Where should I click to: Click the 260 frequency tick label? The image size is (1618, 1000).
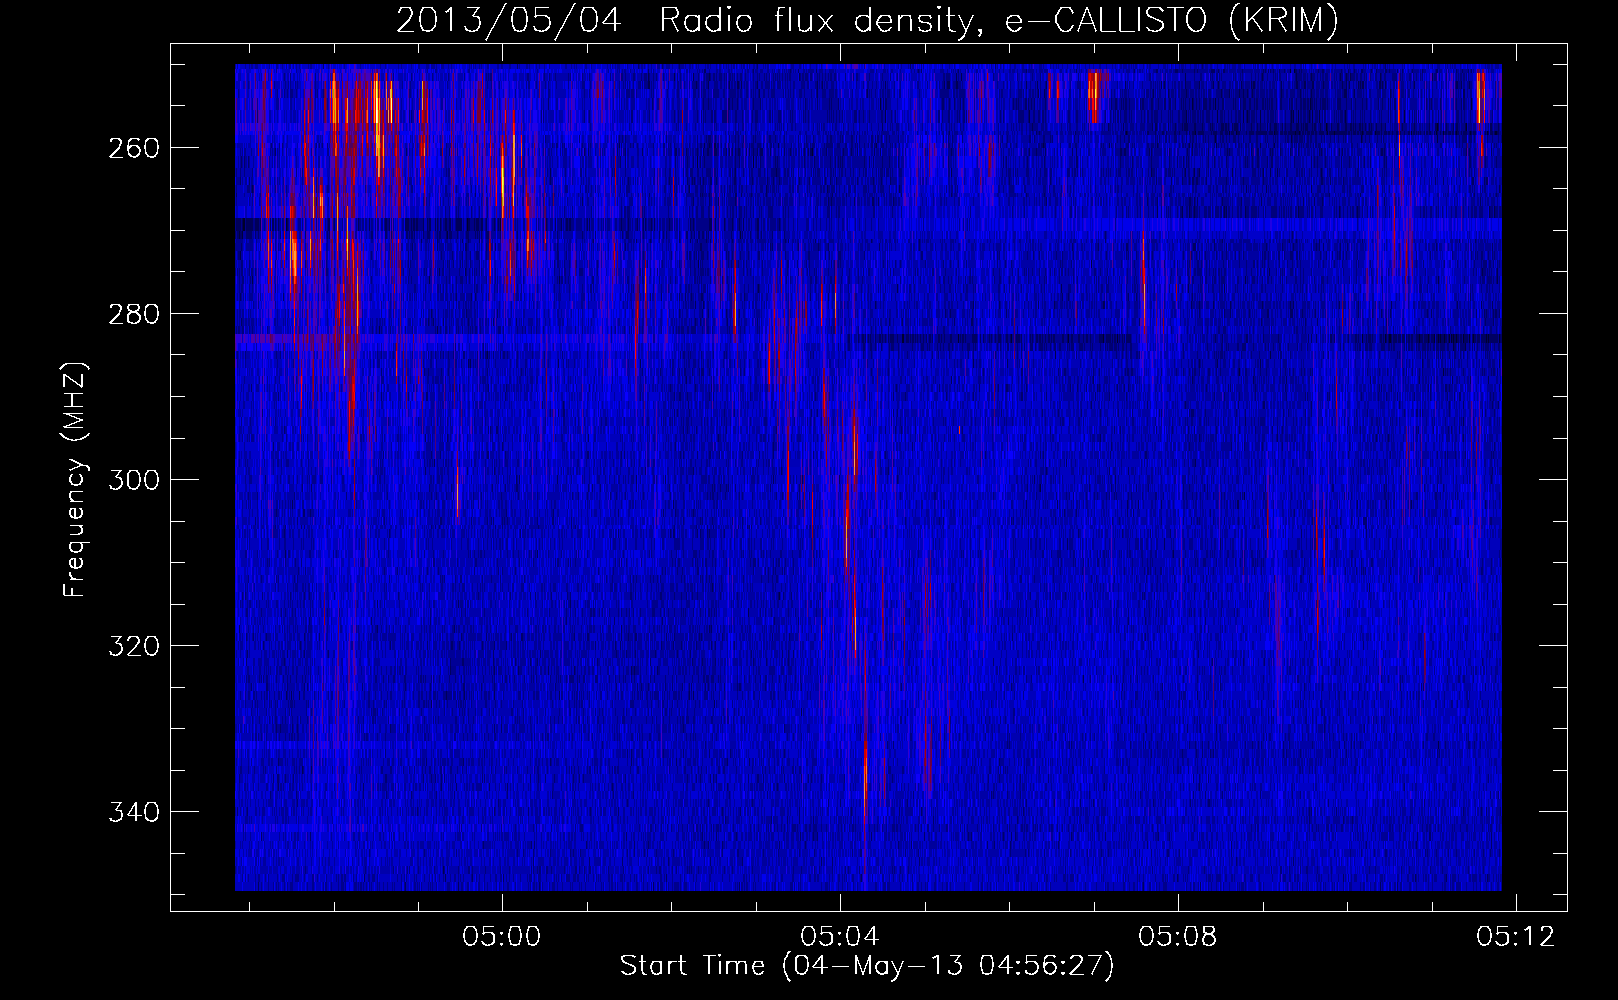pos(133,148)
